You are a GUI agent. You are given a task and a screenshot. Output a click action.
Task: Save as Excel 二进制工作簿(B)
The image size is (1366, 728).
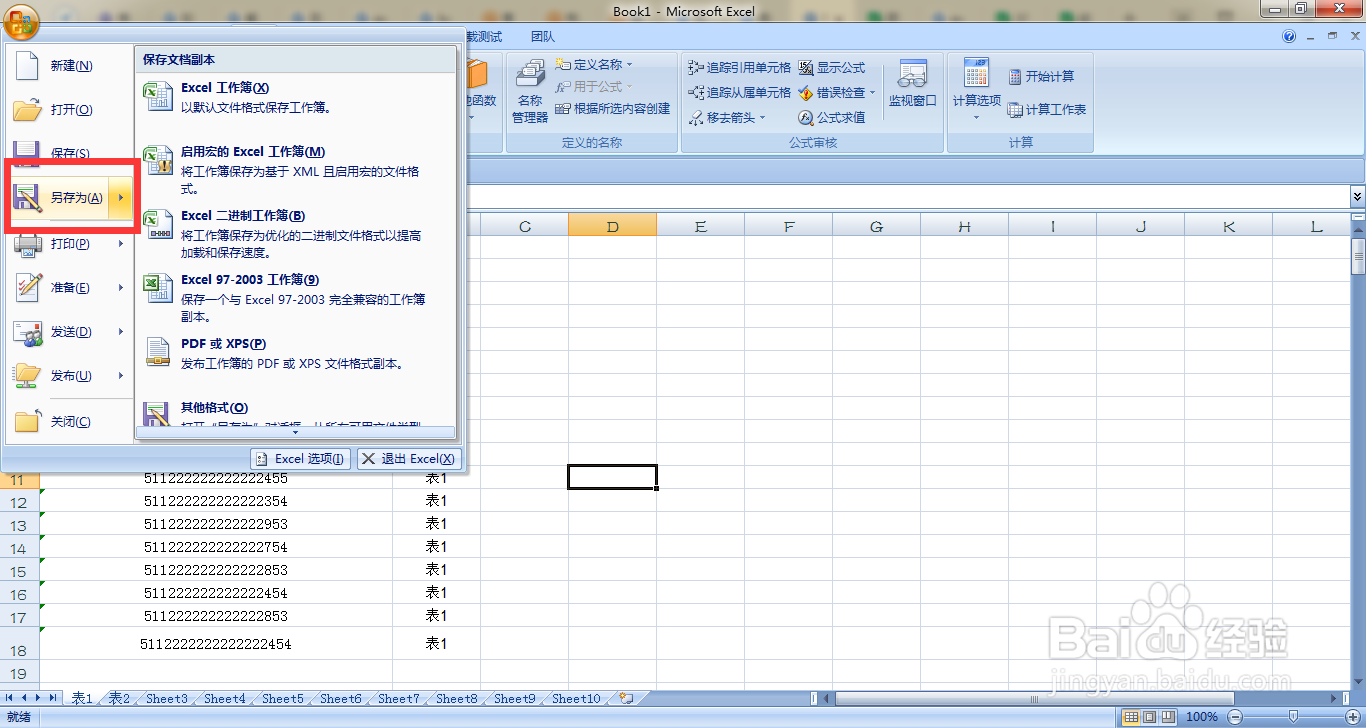pyautogui.click(x=296, y=233)
